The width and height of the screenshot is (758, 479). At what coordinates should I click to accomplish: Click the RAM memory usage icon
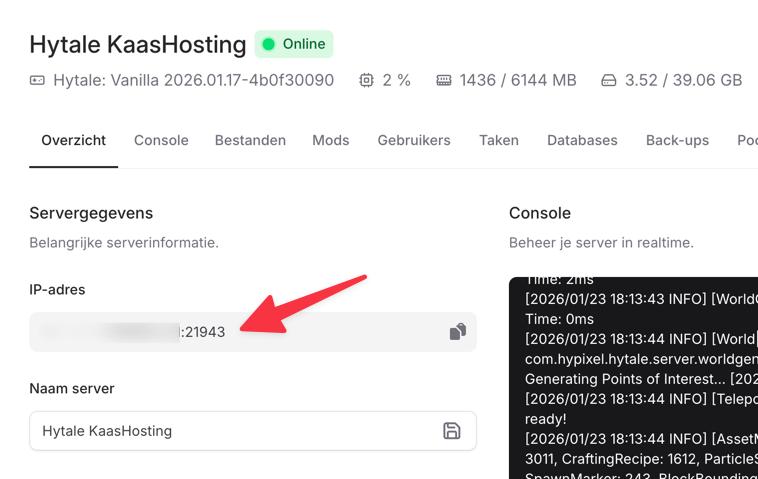[444, 80]
